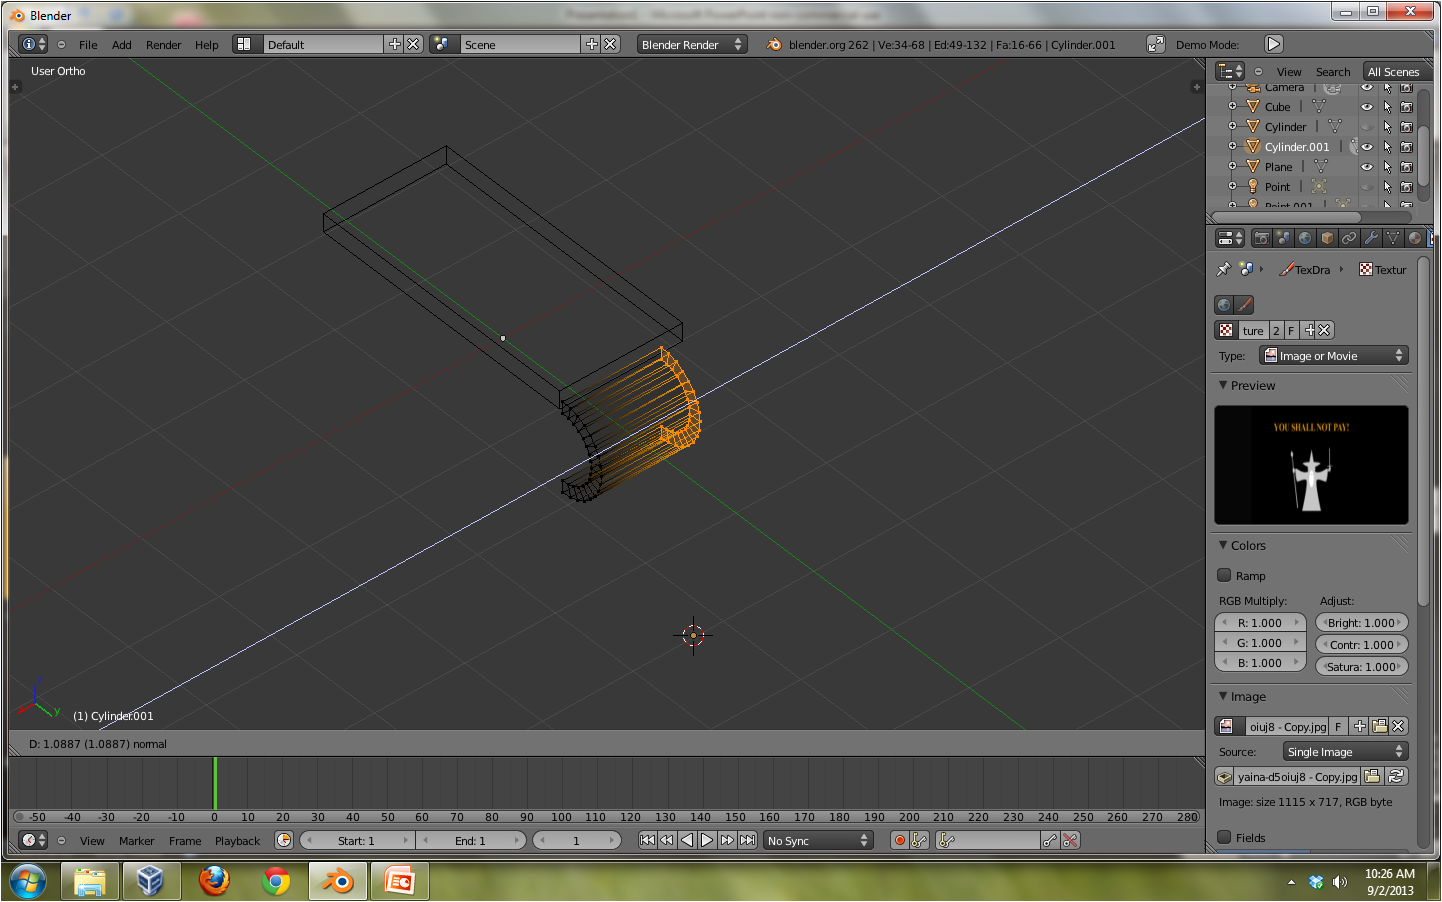Image resolution: width=1442 pixels, height=902 pixels.
Task: Open texture Type Image or Movie dropdown
Action: pyautogui.click(x=1334, y=355)
